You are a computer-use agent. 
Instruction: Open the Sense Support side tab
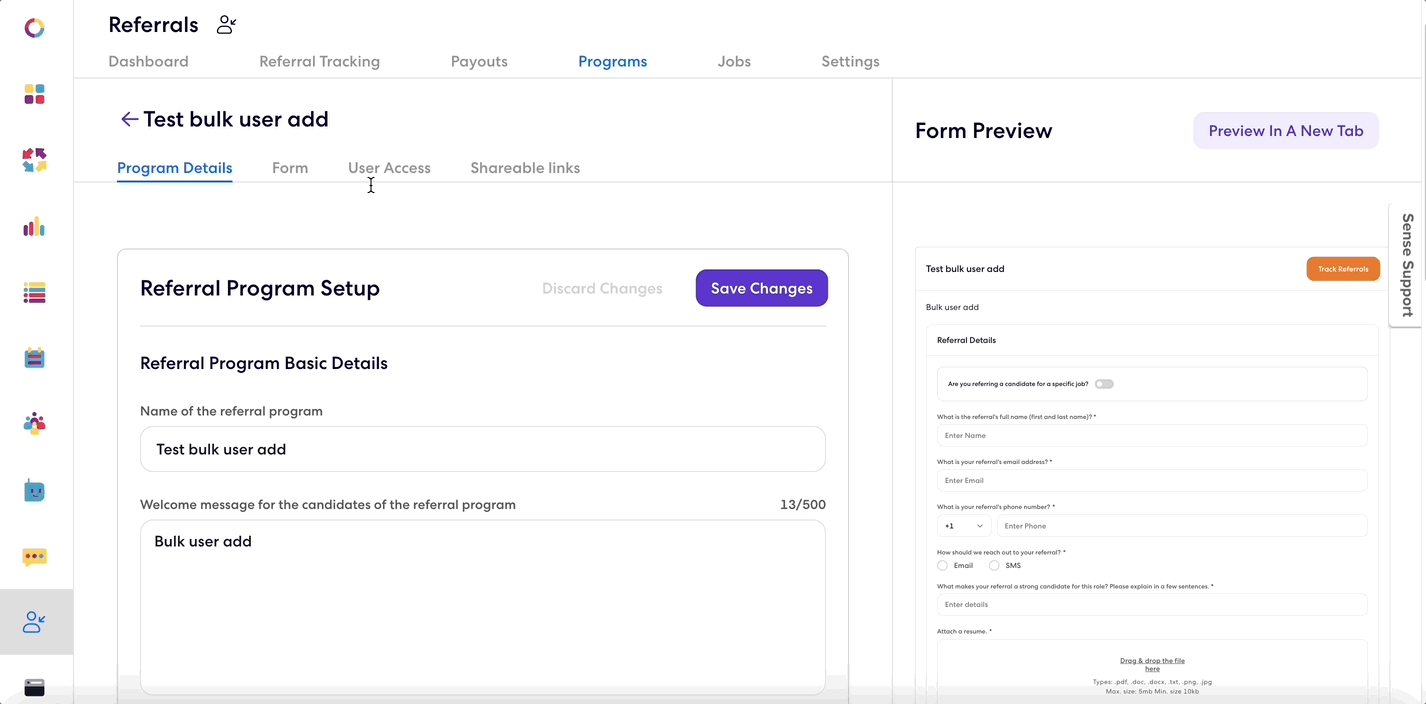(1406, 265)
